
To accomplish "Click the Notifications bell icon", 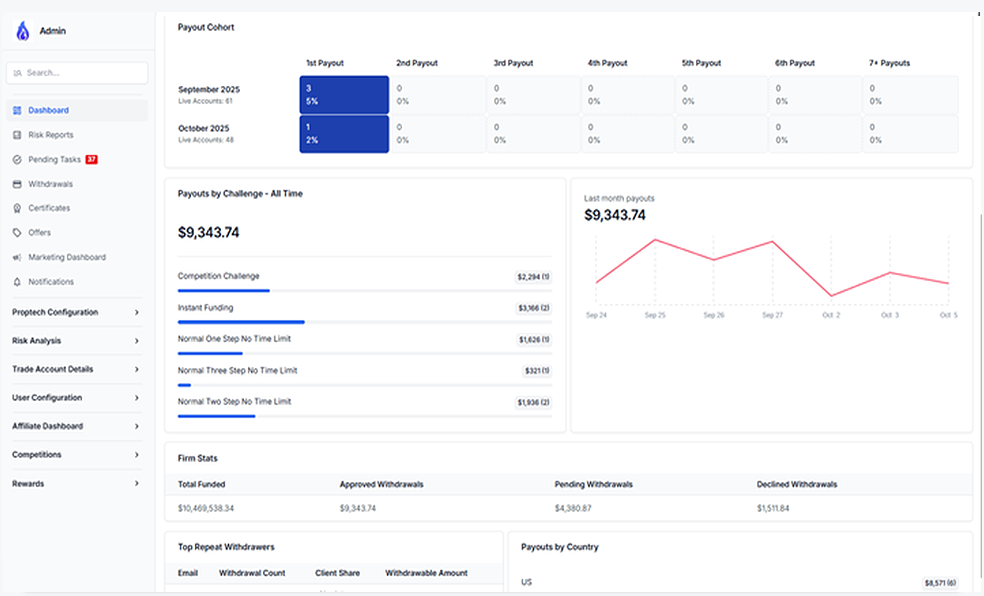I will pyautogui.click(x=18, y=282).
